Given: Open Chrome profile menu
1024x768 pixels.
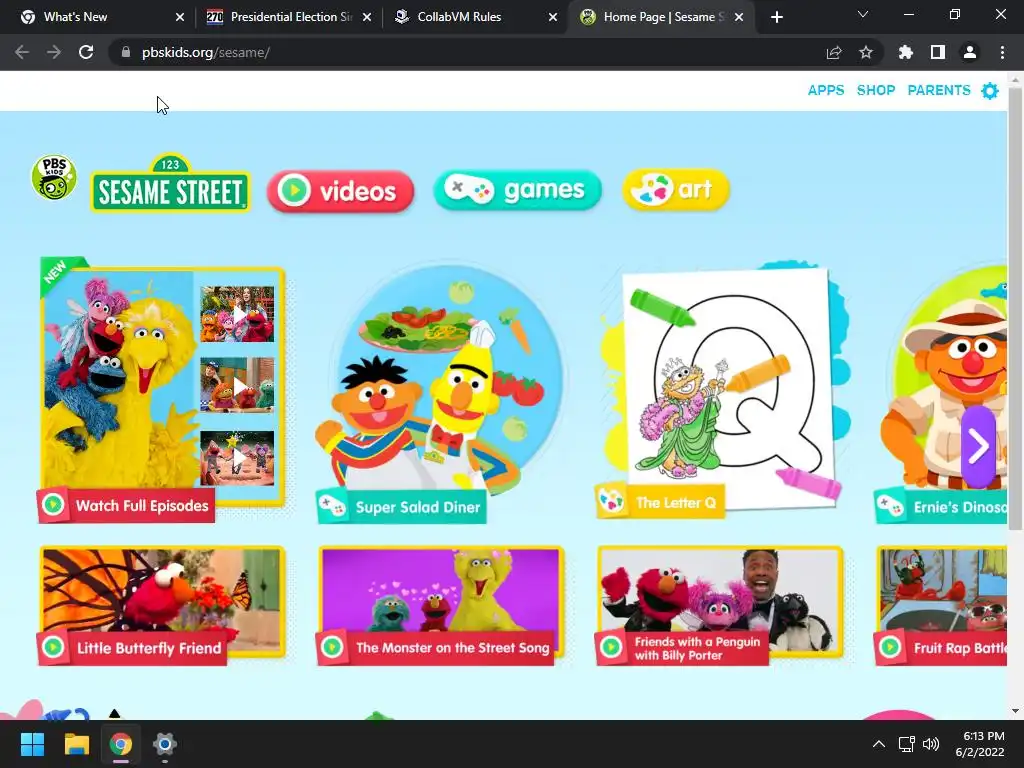Looking at the screenshot, I should (970, 52).
